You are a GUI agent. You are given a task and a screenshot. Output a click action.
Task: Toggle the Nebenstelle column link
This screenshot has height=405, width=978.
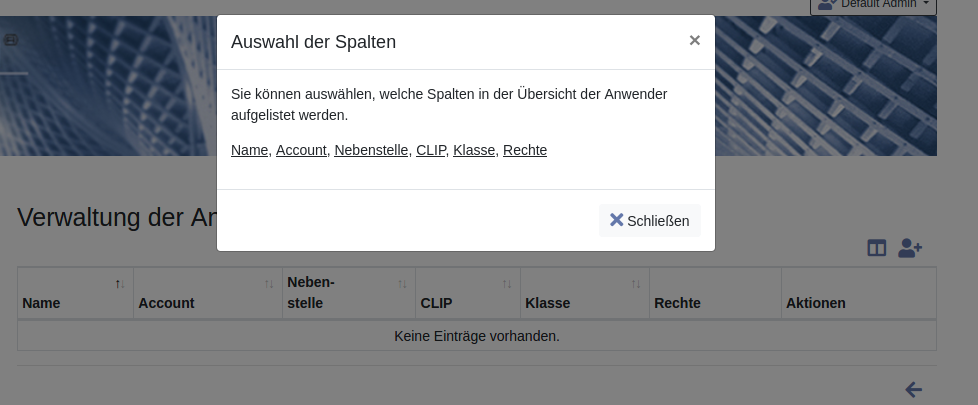tap(371, 150)
